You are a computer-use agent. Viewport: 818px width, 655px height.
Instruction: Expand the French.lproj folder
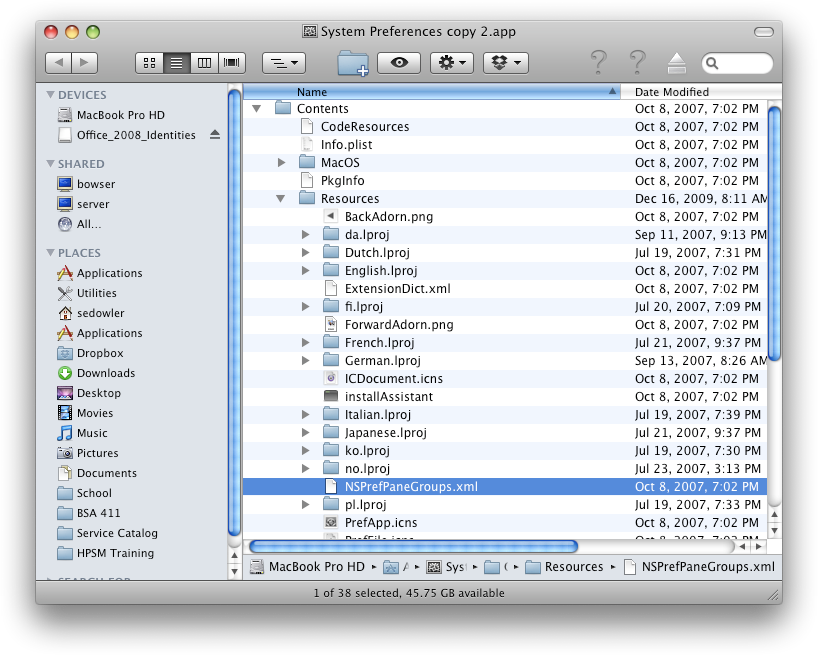pos(306,343)
